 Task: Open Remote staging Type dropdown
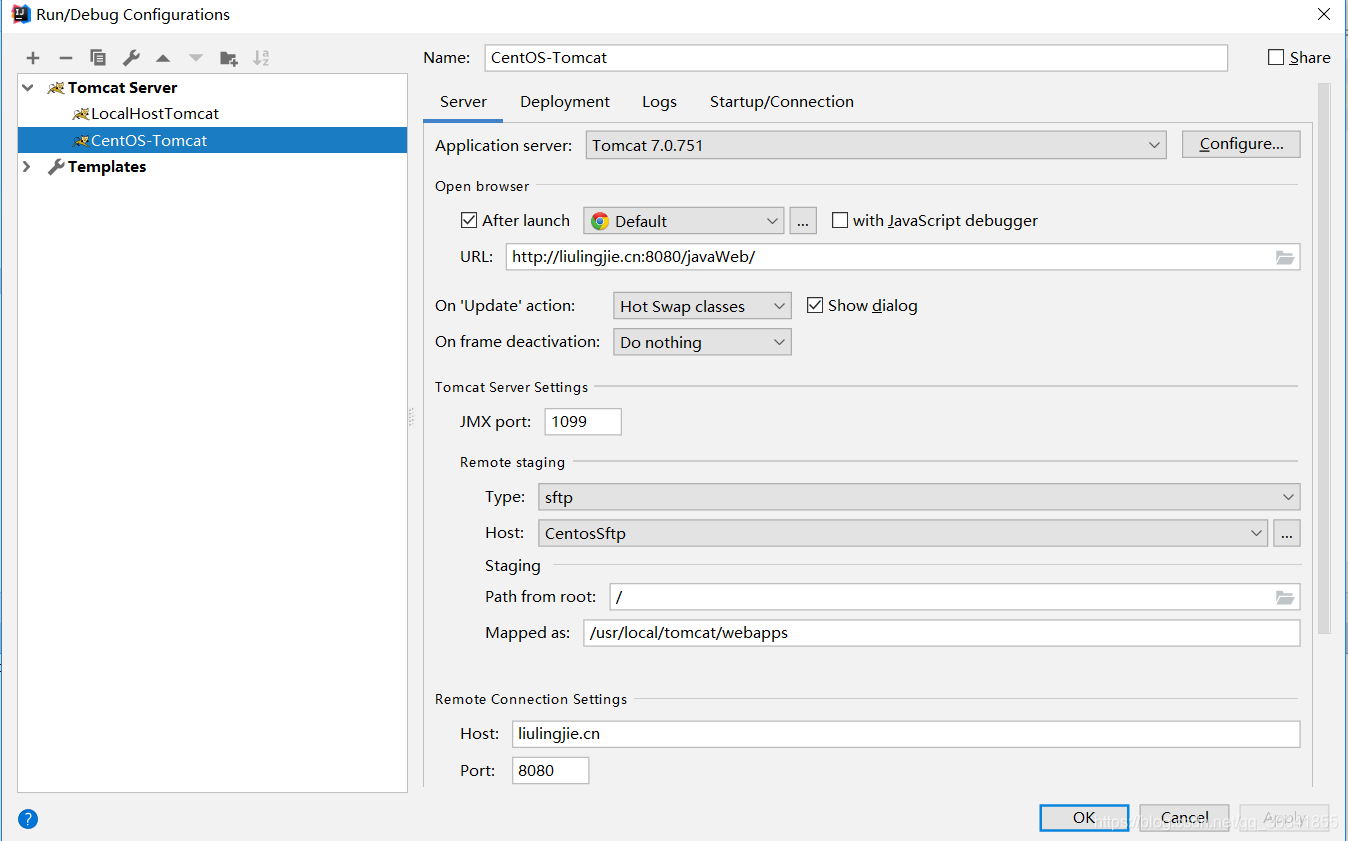click(919, 497)
